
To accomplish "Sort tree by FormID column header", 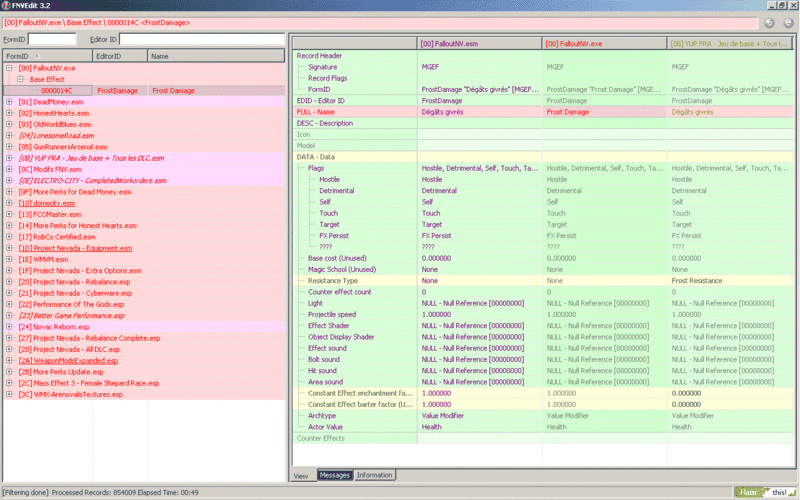I will [x=47, y=56].
